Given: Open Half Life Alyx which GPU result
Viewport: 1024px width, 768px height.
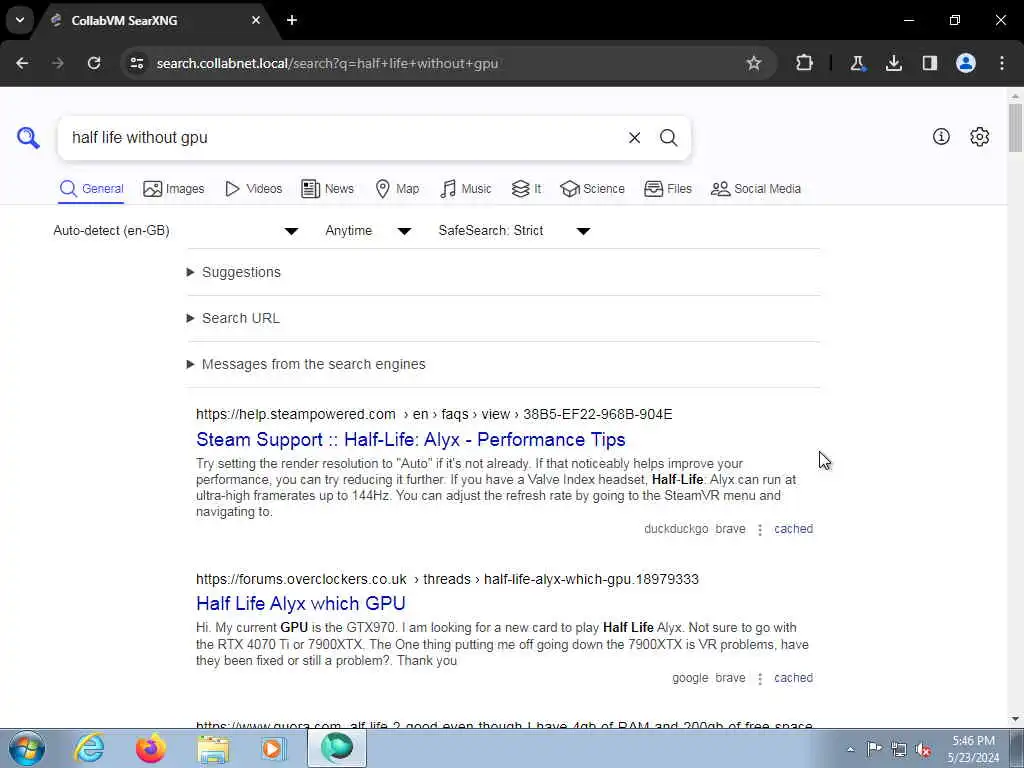Looking at the screenshot, I should (301, 603).
